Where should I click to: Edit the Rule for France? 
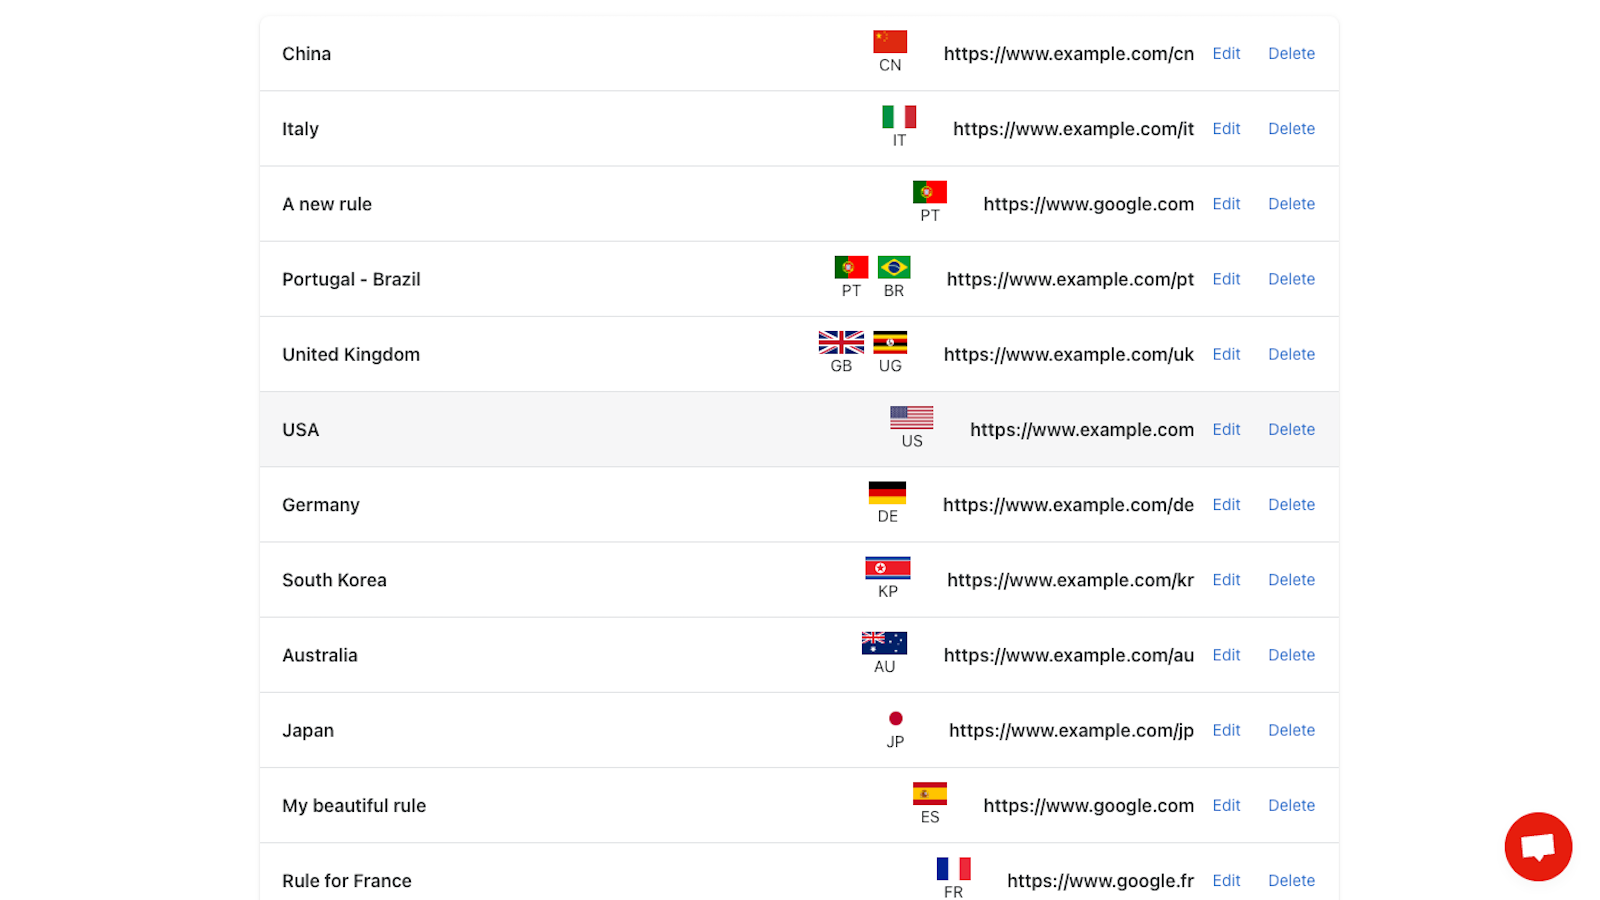(1226, 881)
